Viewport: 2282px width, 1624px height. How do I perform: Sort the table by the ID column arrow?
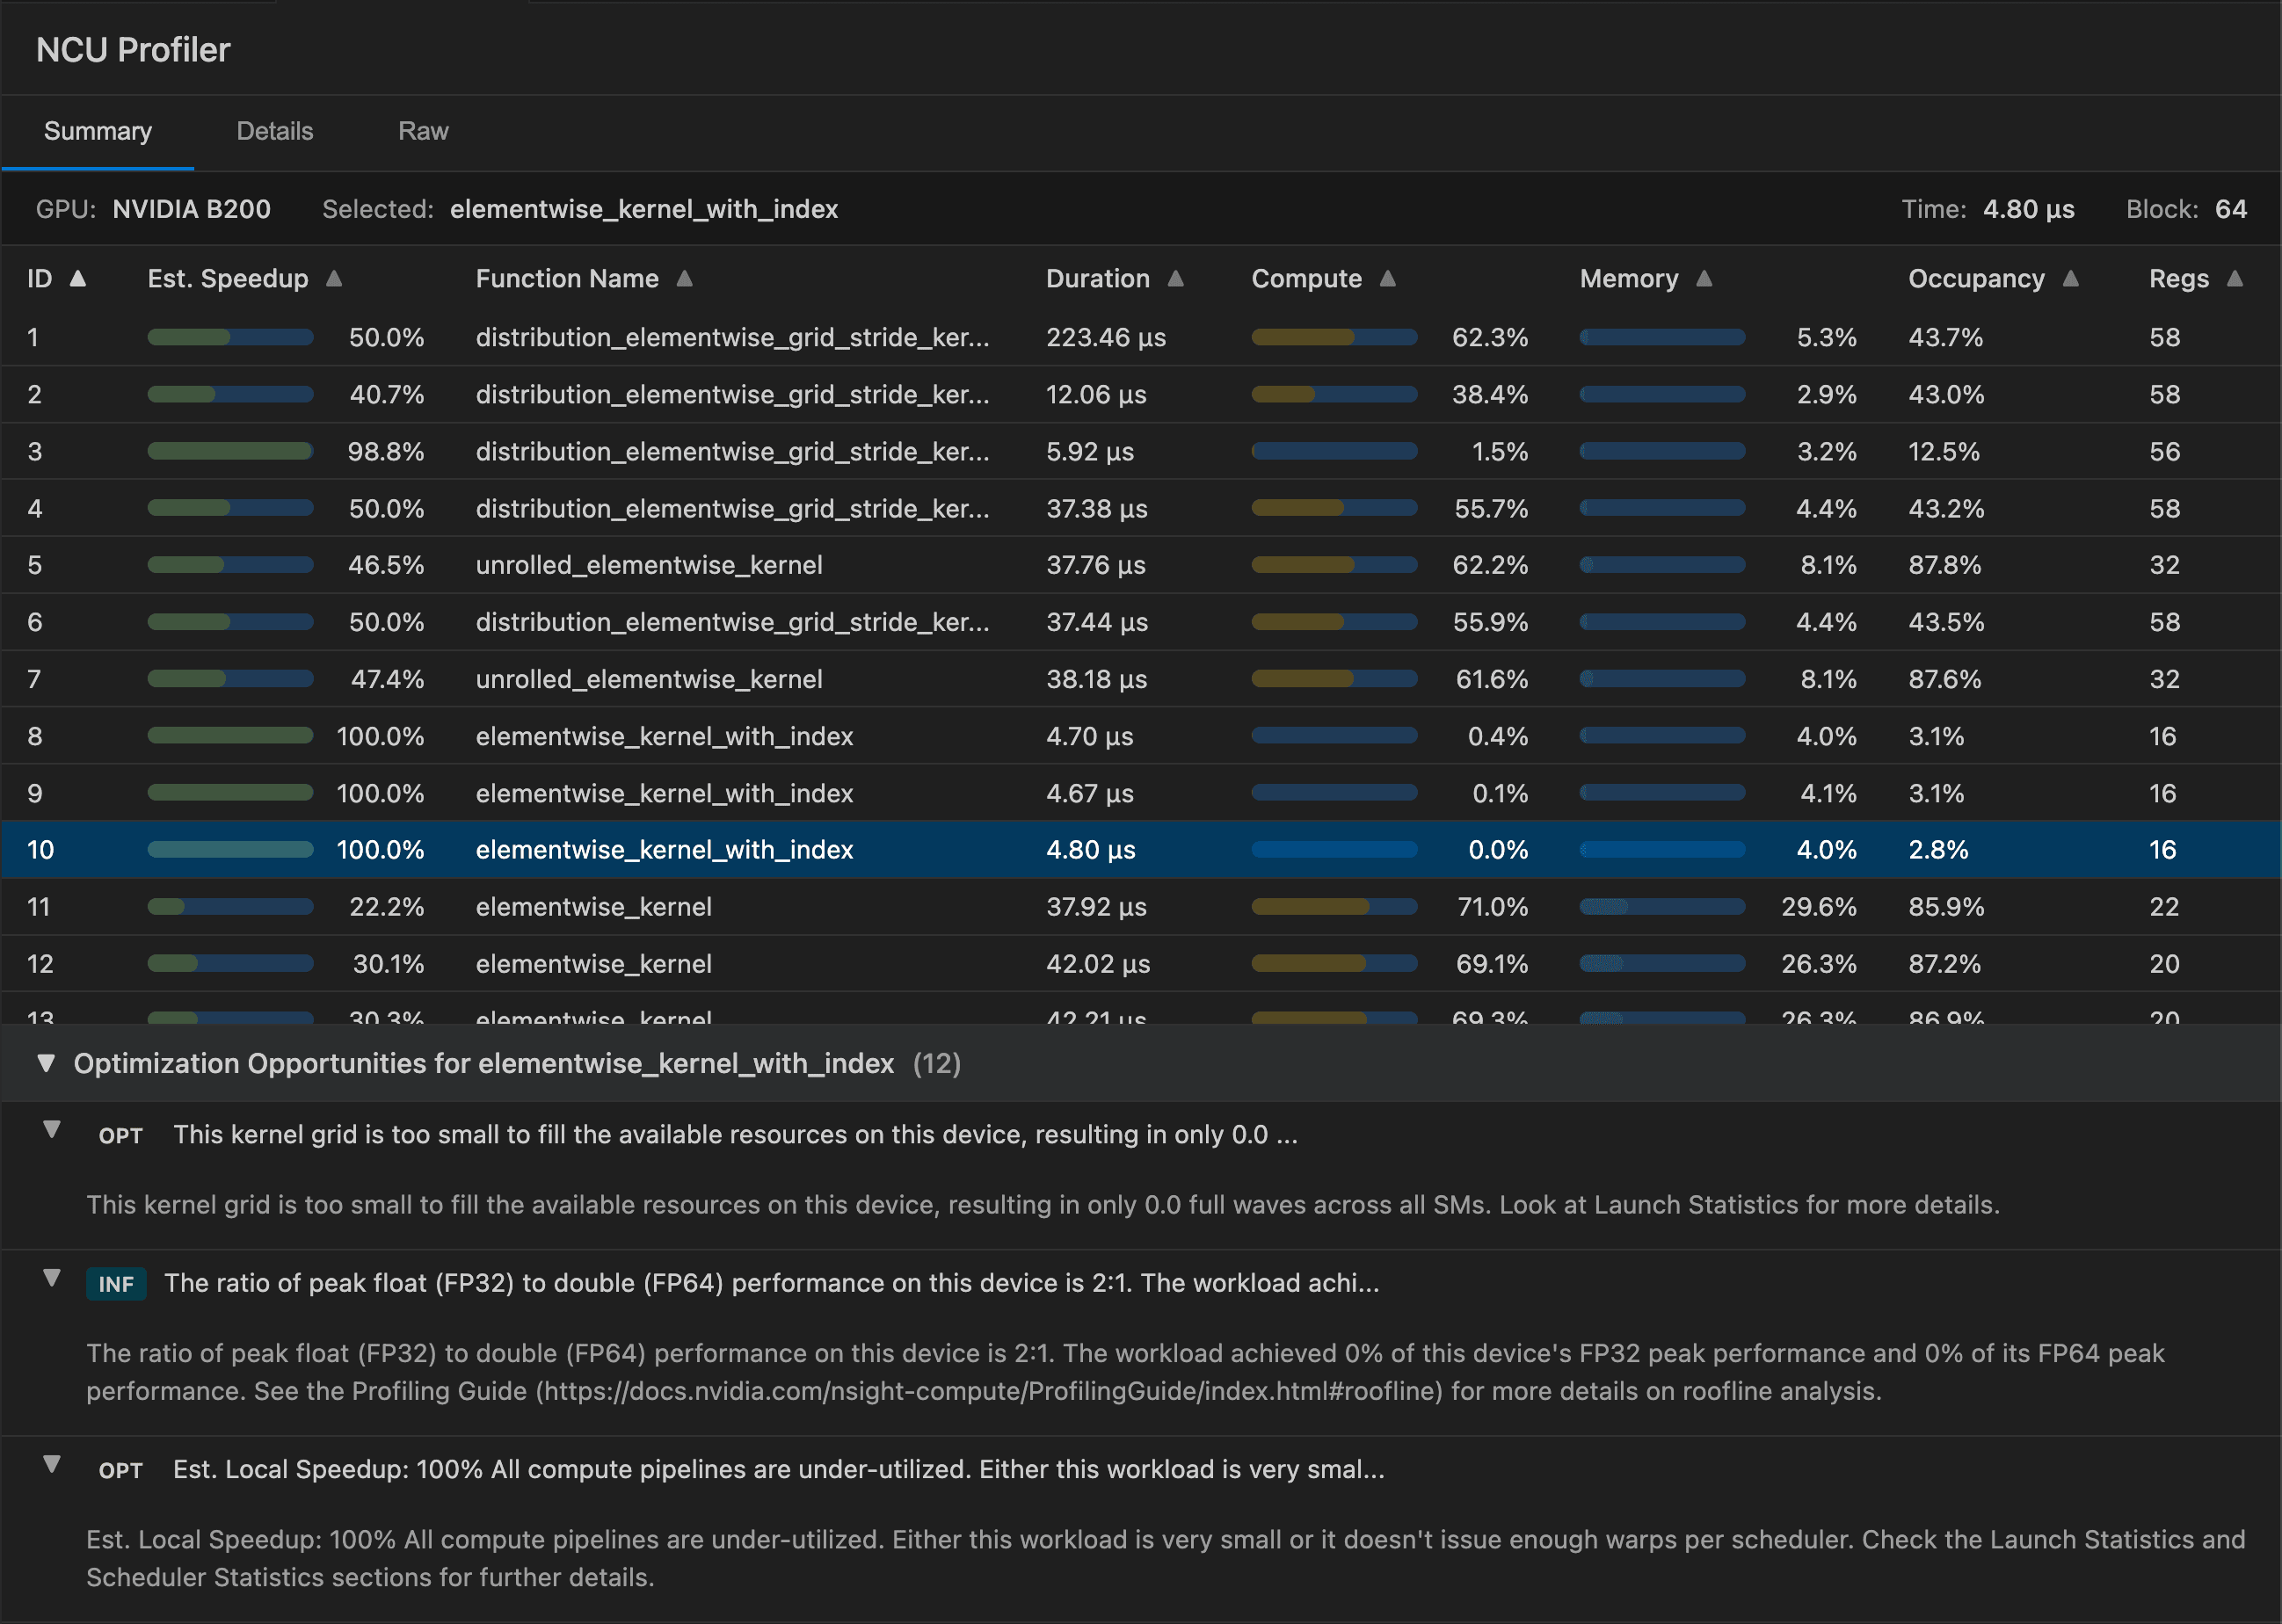pos(77,279)
